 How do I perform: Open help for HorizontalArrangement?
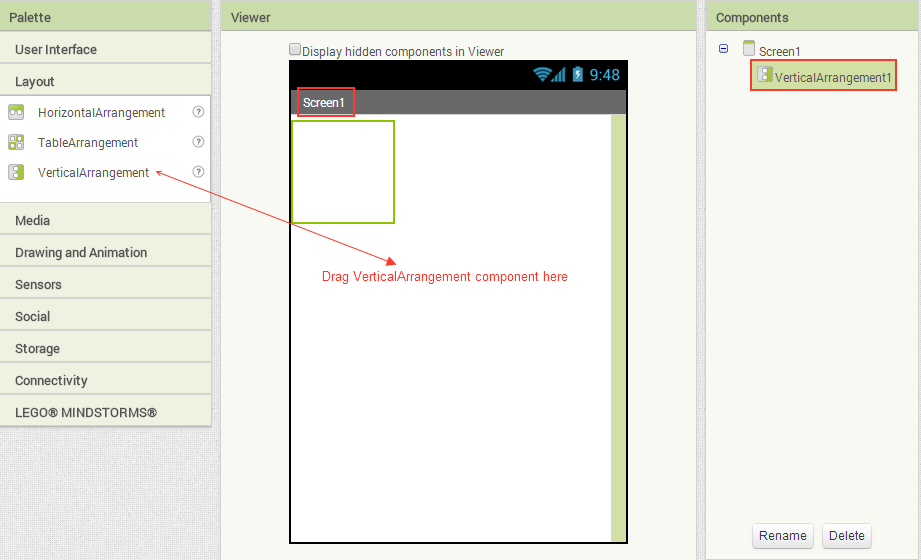coord(198,113)
